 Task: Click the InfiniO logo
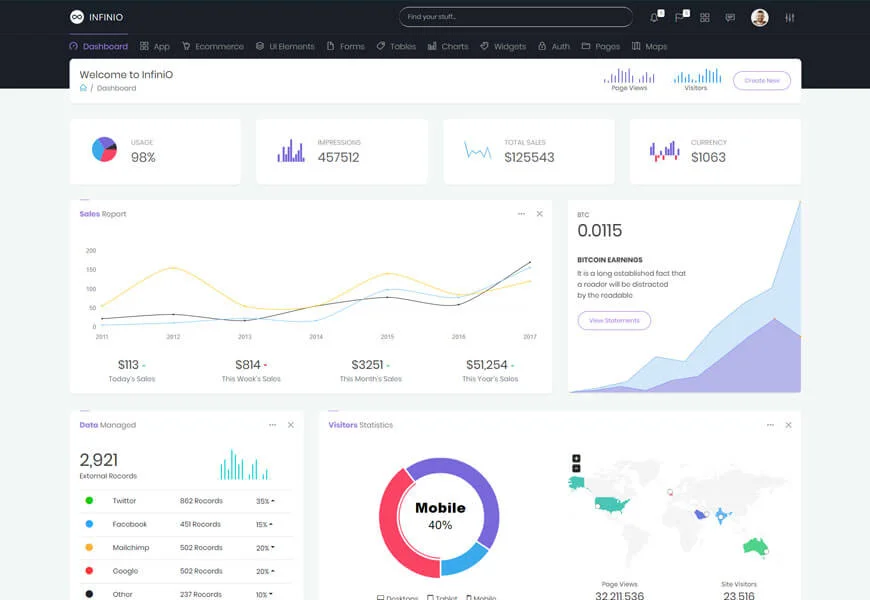pyautogui.click(x=97, y=17)
